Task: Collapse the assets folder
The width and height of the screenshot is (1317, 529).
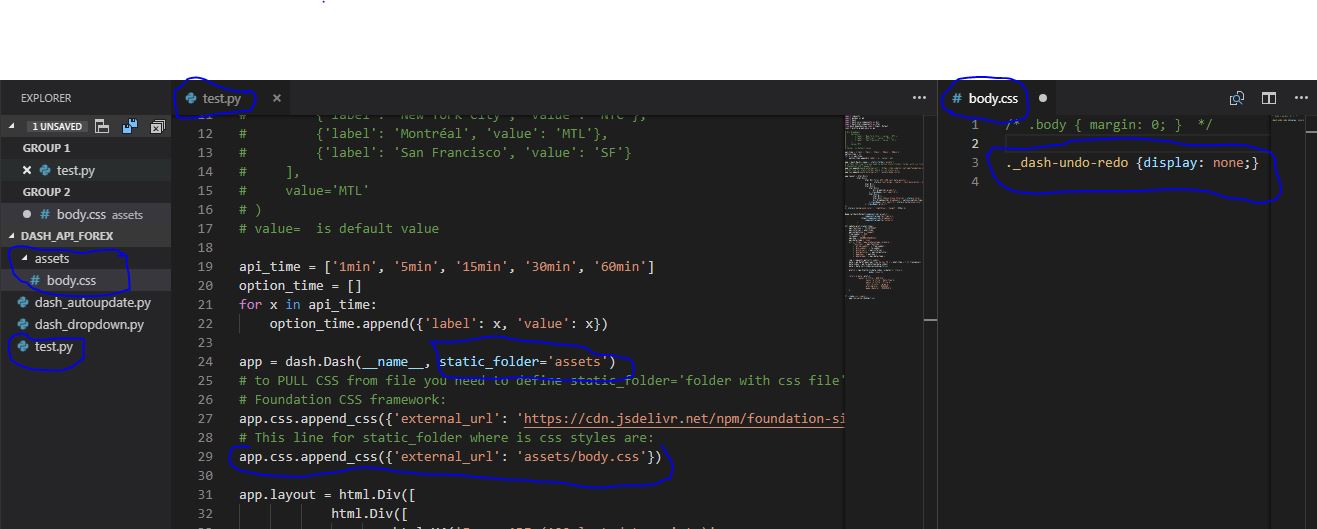Action: (25, 258)
